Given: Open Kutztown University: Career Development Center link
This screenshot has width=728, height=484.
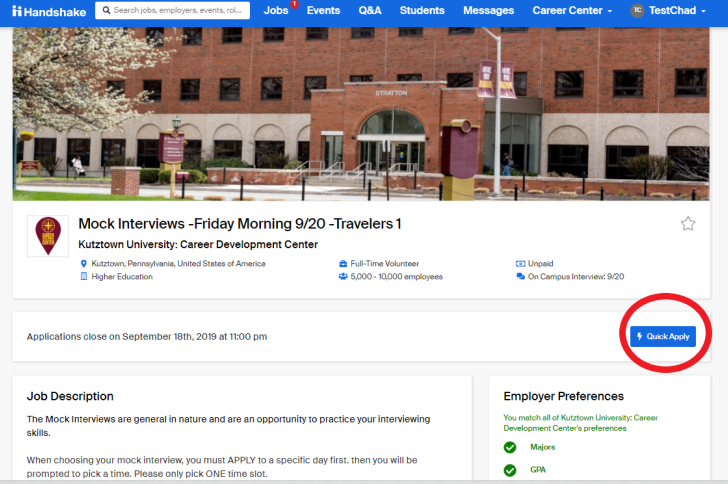Looking at the screenshot, I should point(198,245).
